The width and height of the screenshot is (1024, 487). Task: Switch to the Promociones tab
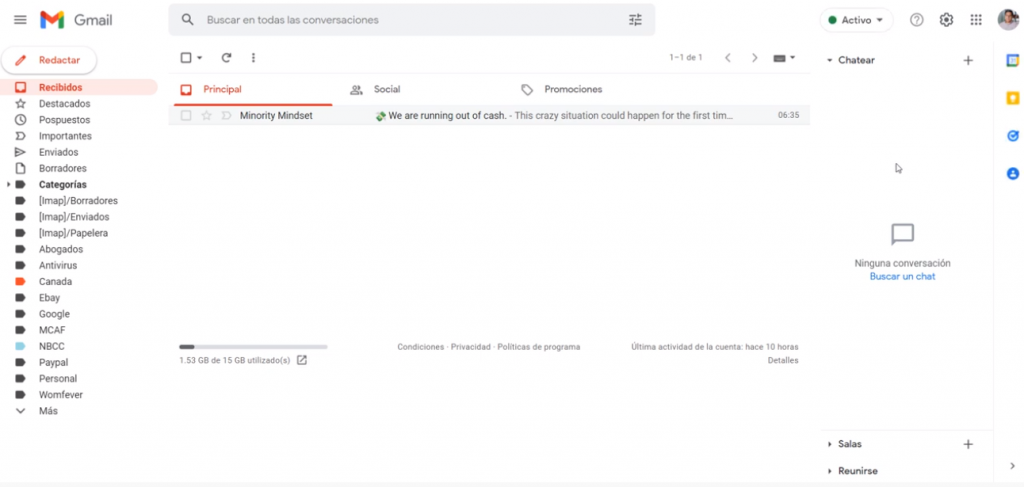(x=572, y=90)
